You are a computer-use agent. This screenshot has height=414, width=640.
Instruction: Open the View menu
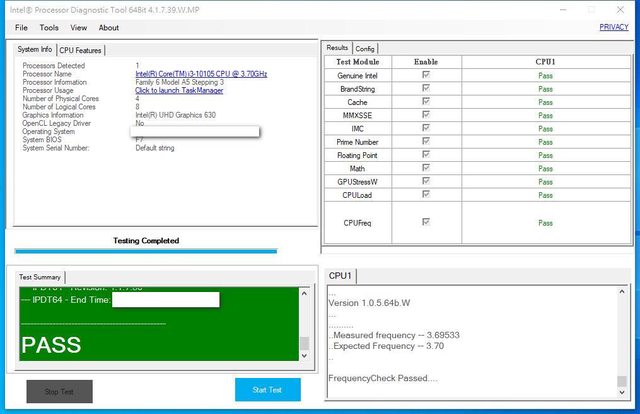point(78,28)
